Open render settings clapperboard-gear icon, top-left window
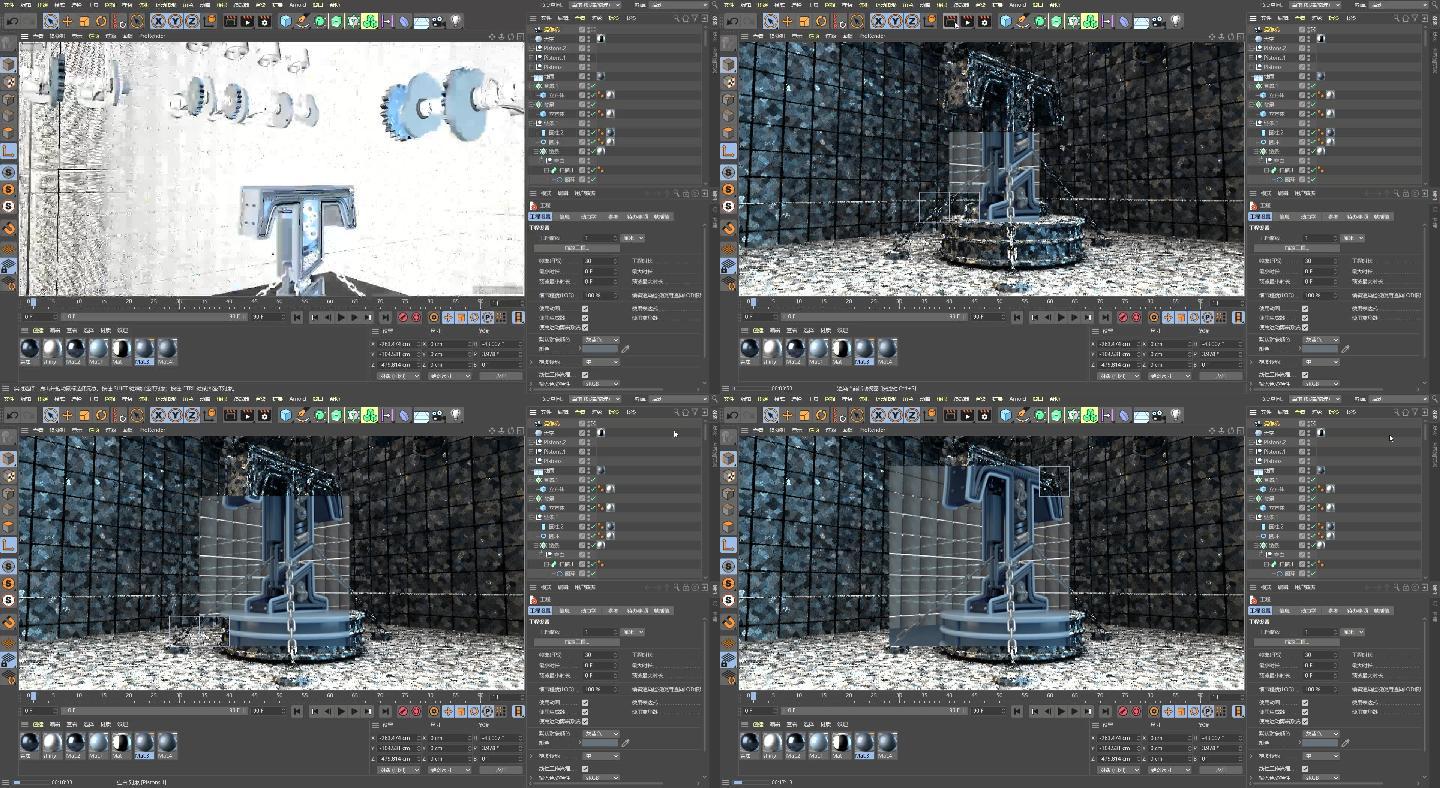 265,21
